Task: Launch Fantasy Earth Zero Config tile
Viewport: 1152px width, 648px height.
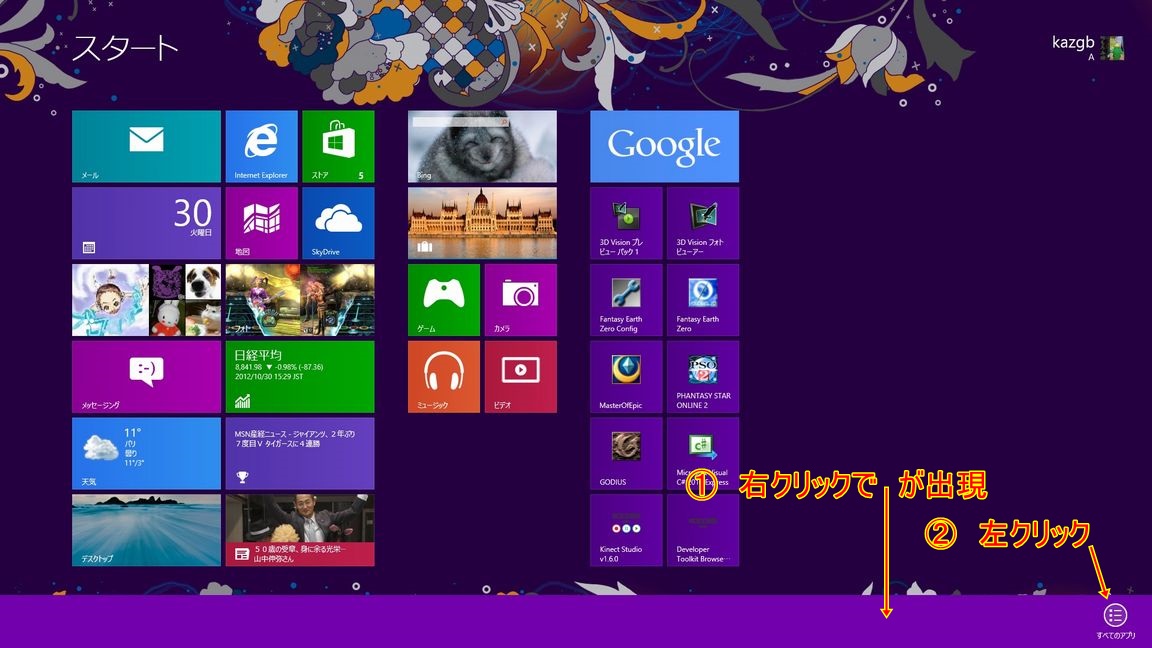Action: [x=626, y=300]
